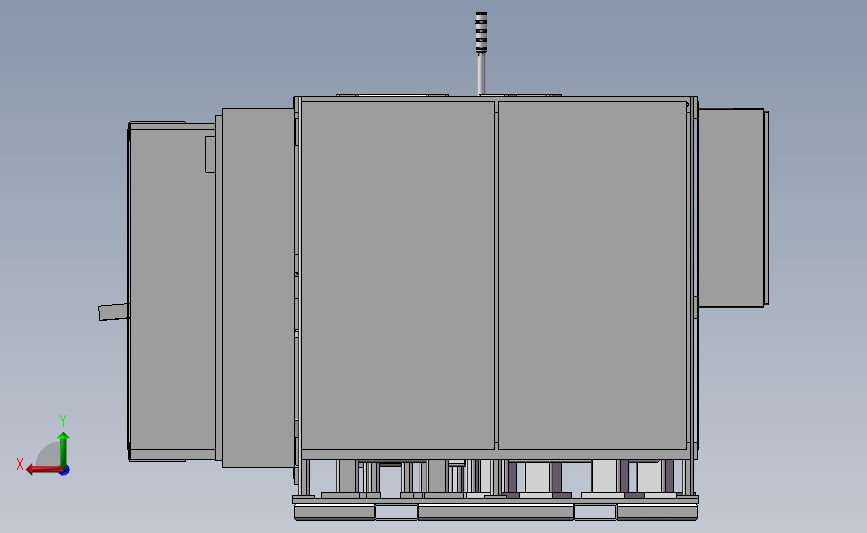
Task: Select the tall middle housing block face
Action: point(258,288)
